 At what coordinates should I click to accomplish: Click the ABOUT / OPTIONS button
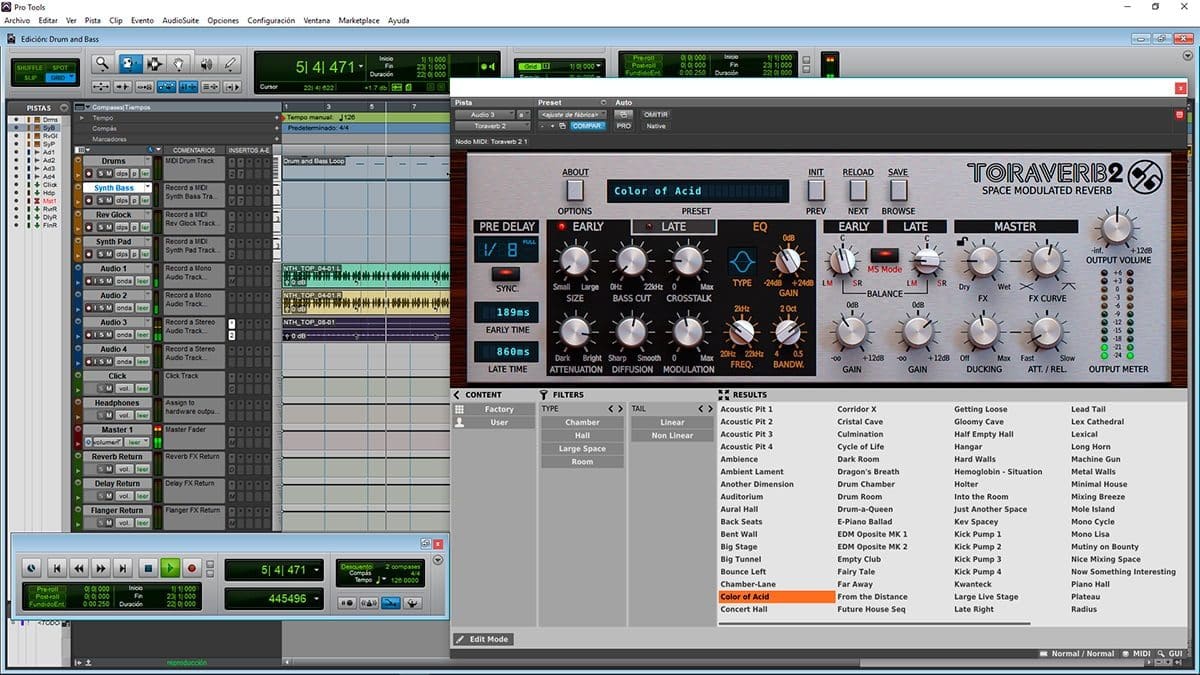(x=575, y=189)
